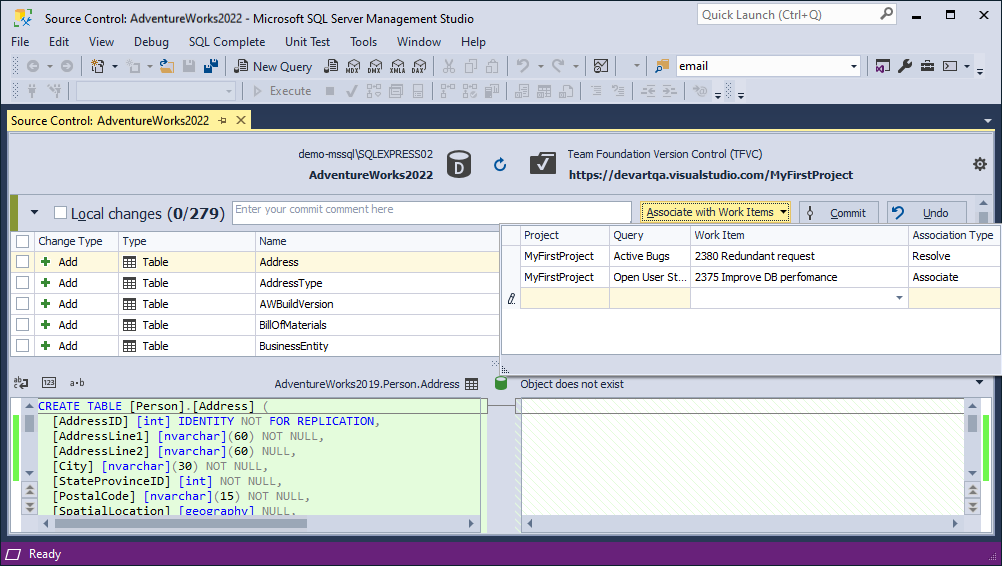Click the table icon beside AdventureWorks2019.Person.Address
The image size is (1002, 566).
click(472, 384)
